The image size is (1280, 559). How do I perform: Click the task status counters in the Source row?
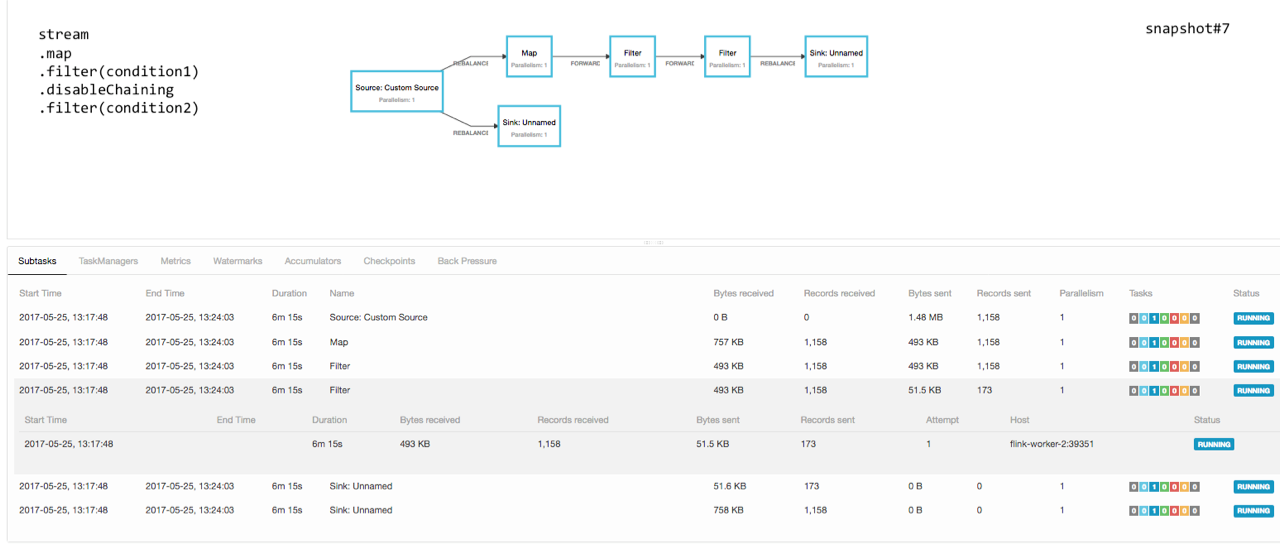tap(1164, 318)
